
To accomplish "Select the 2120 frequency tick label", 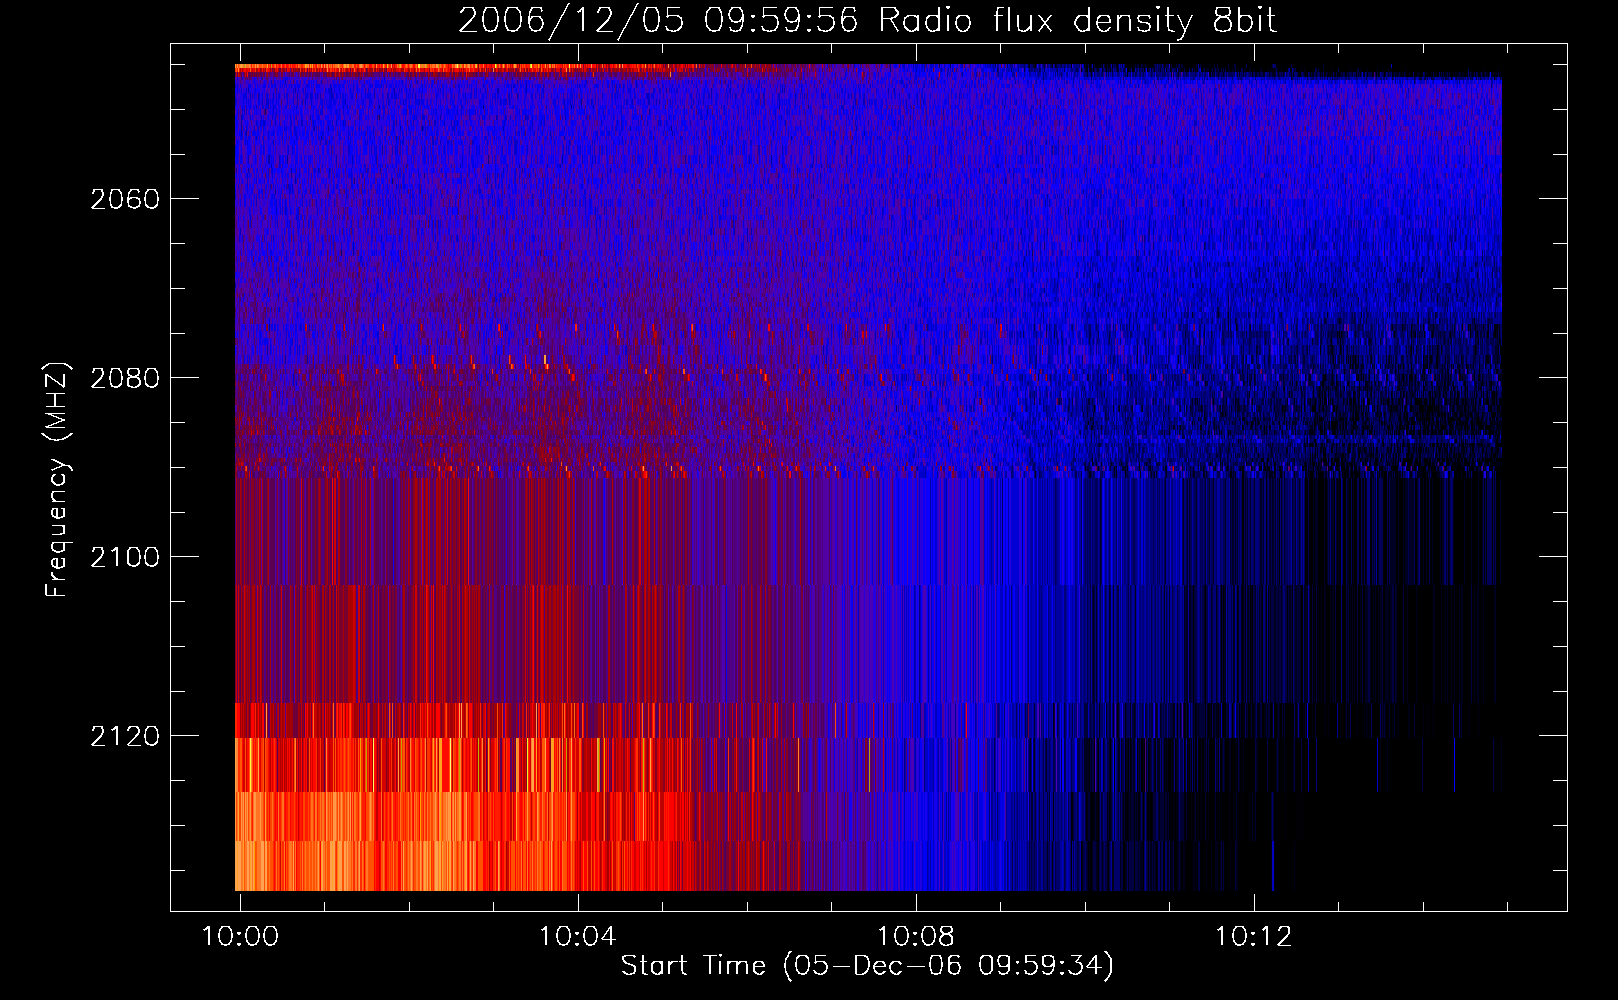I will point(125,736).
